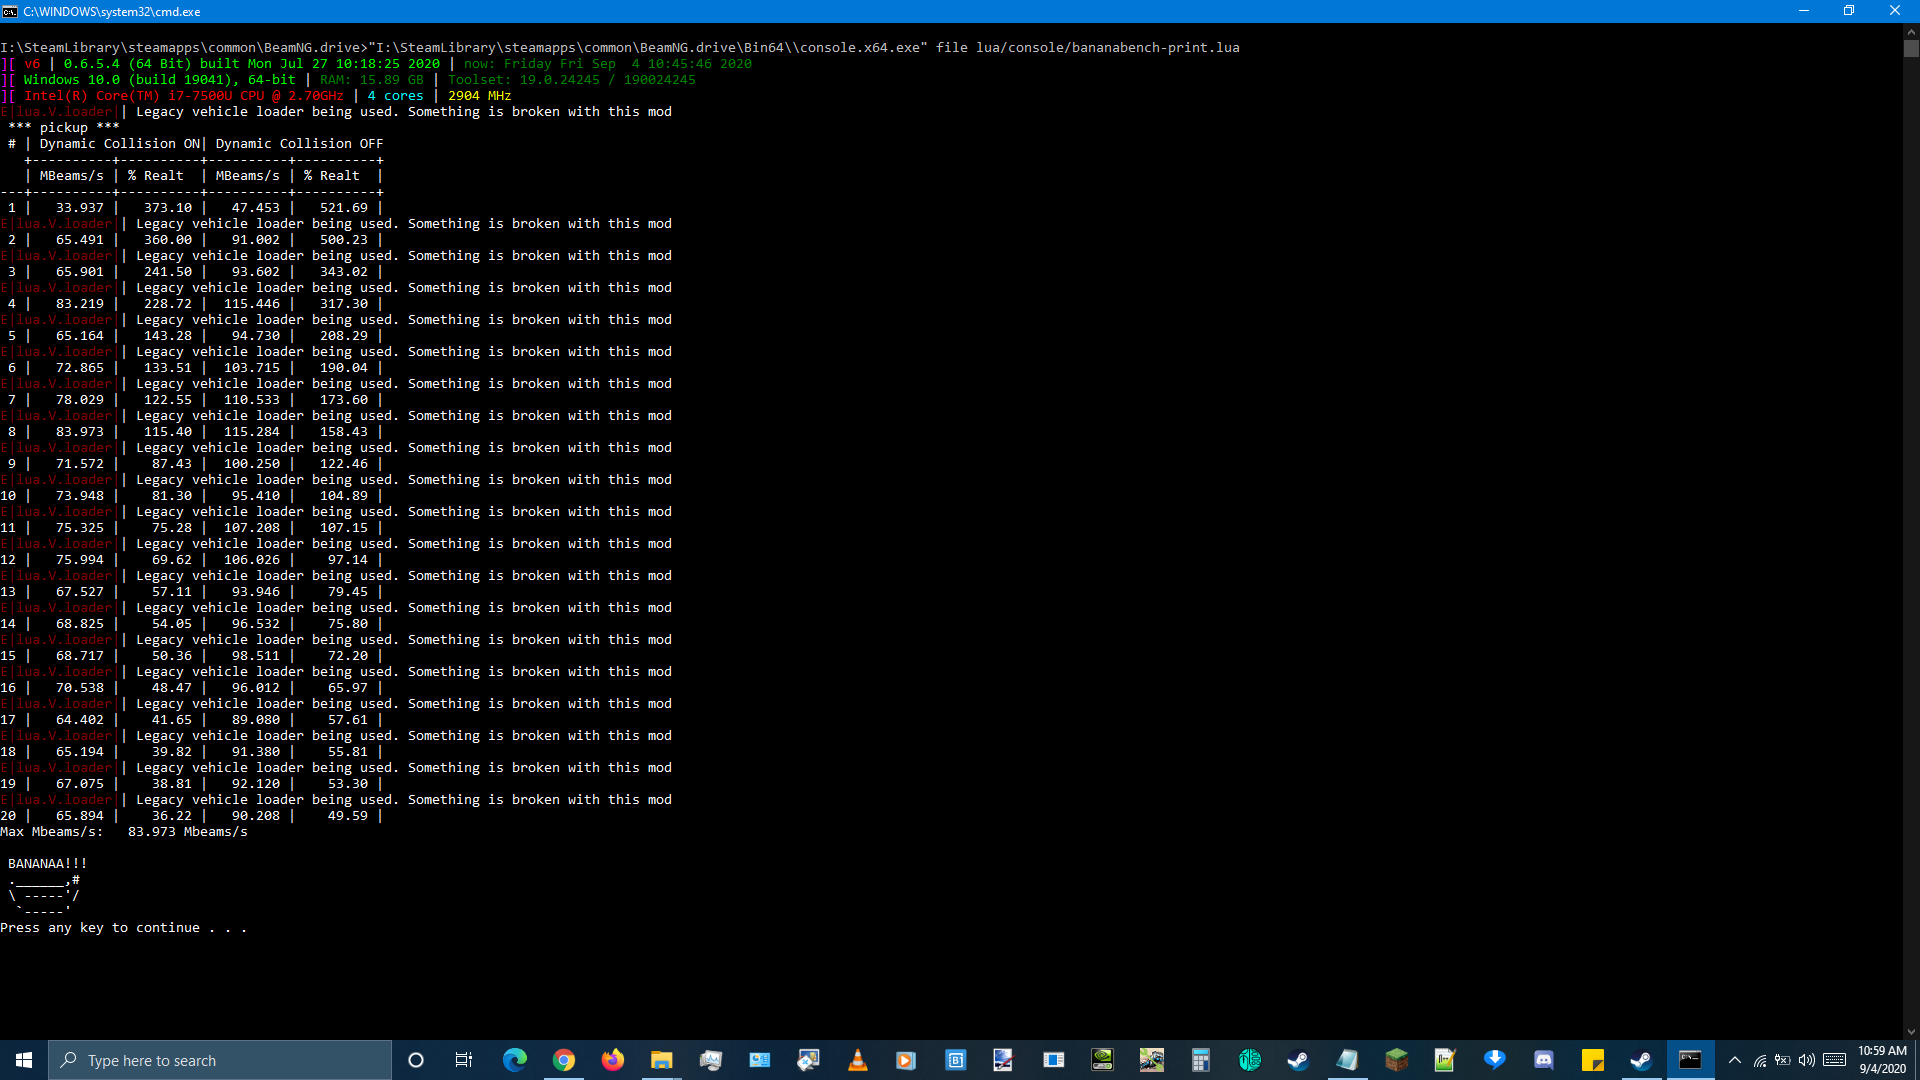Screen dimensions: 1920x1080
Task: Open Notepad++ from the taskbar
Action: click(x=1445, y=1060)
